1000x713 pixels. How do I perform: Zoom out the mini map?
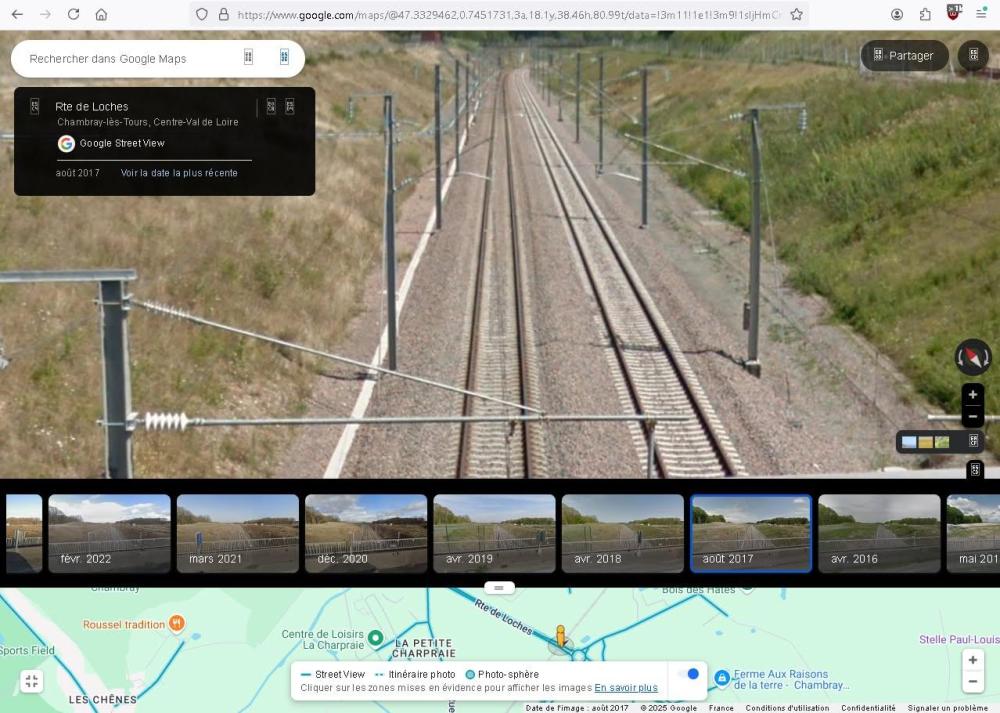(x=973, y=682)
